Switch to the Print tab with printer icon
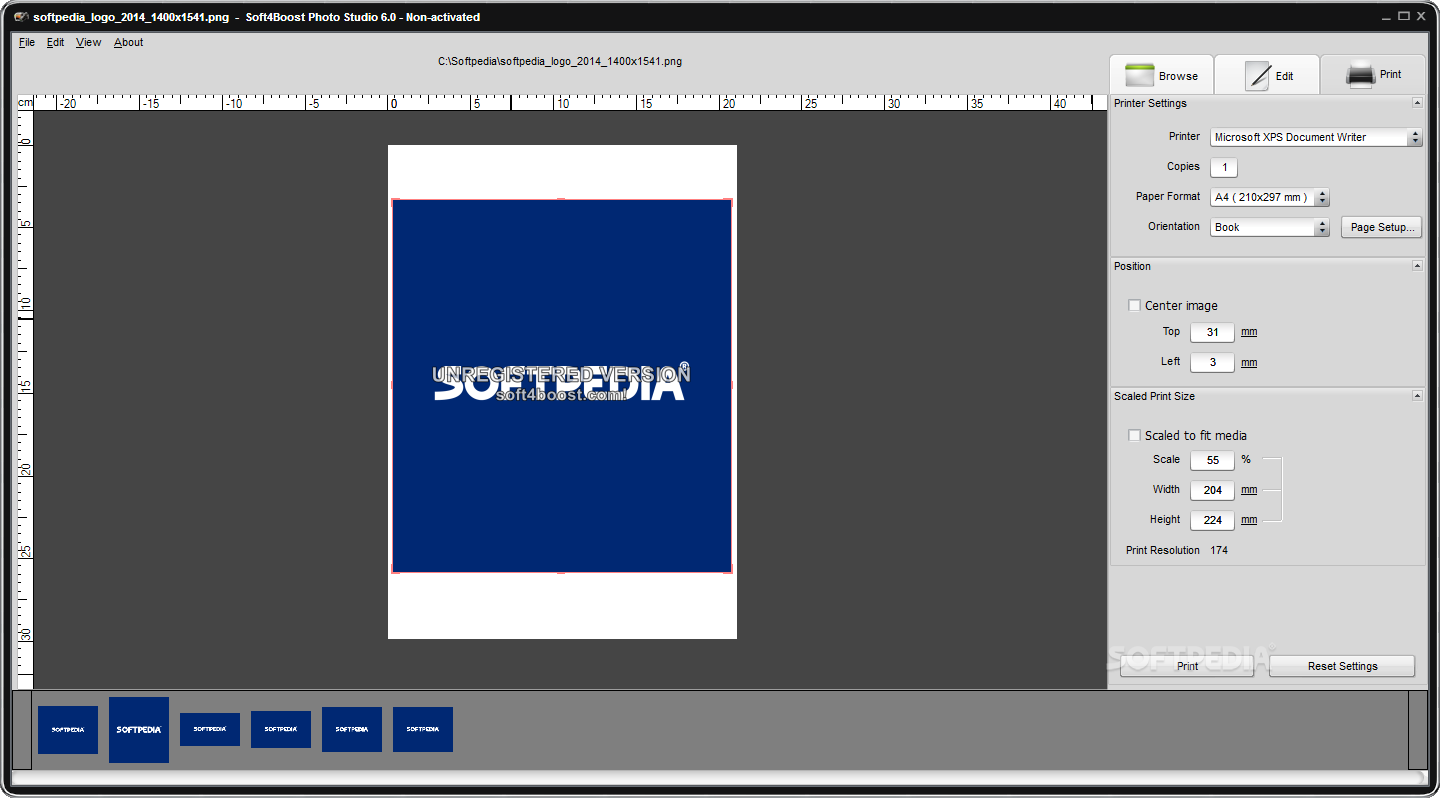Image resolution: width=1440 pixels, height=798 pixels. (x=1373, y=75)
